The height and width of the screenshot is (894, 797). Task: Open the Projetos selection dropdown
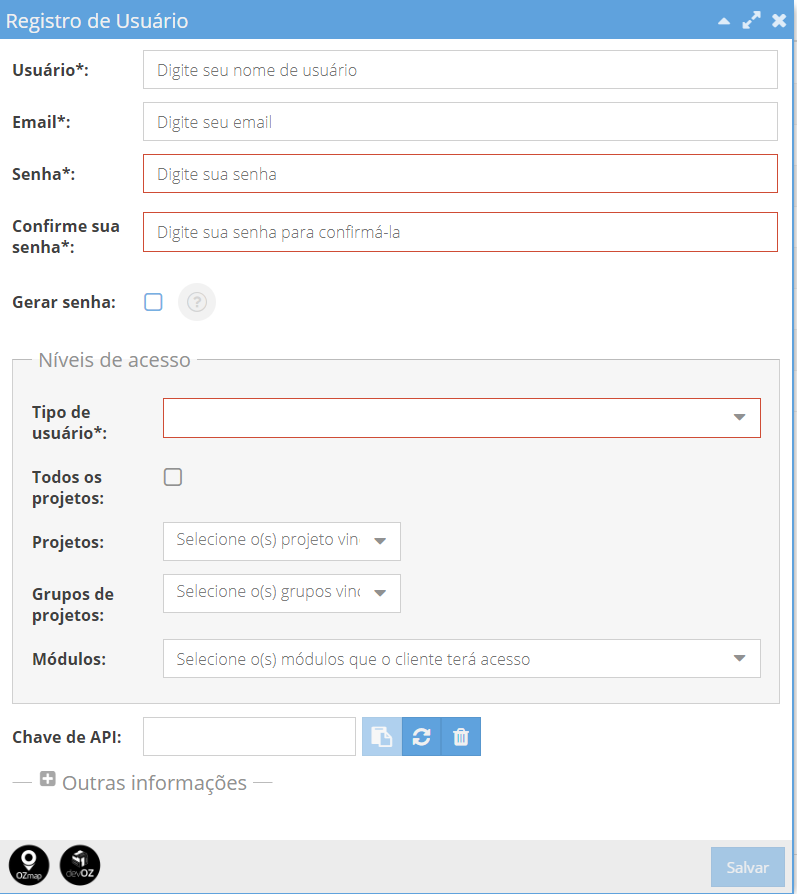coord(282,541)
